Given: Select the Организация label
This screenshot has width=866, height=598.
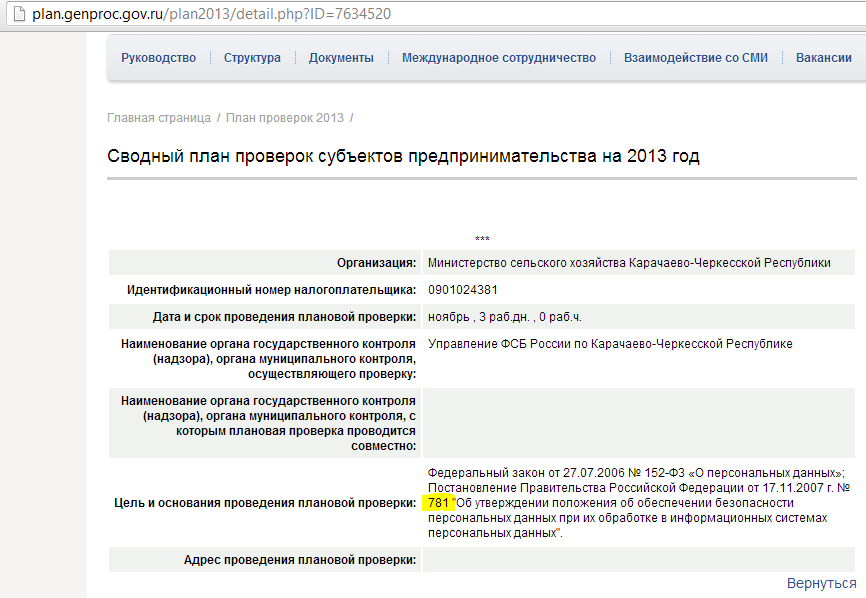Looking at the screenshot, I should coord(376,263).
